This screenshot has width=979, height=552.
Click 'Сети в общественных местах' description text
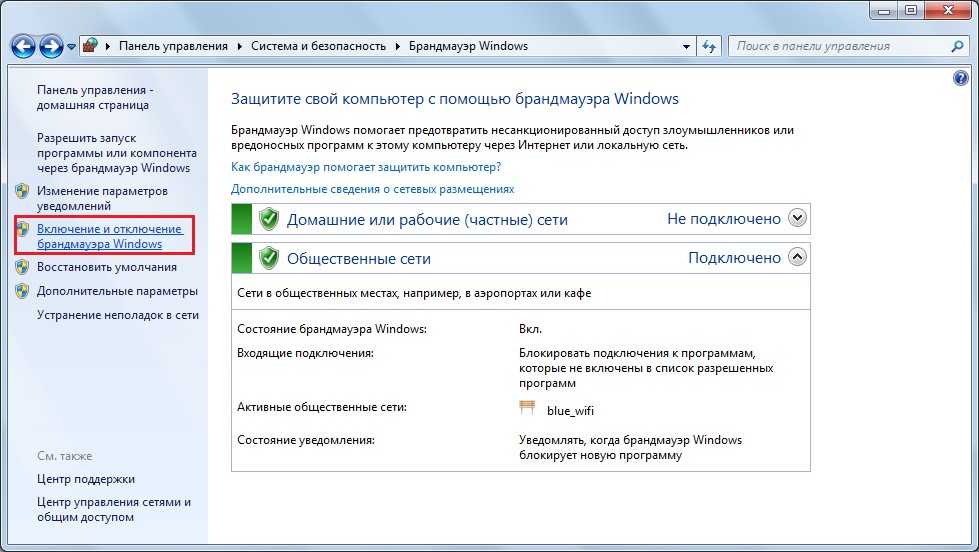414,293
